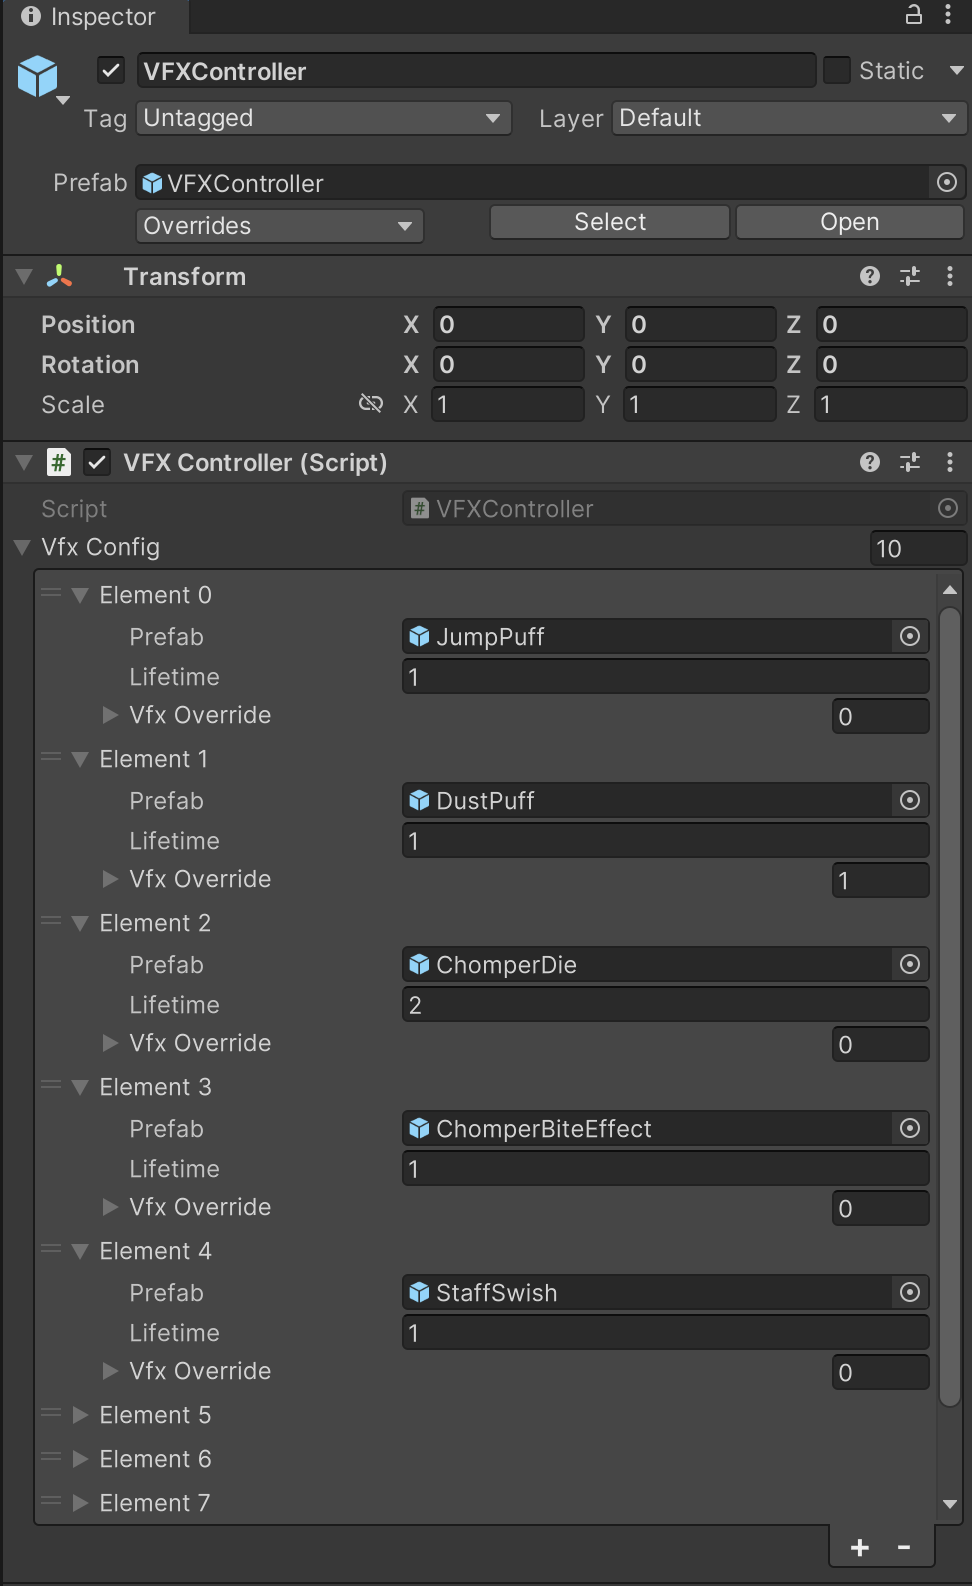This screenshot has height=1586, width=972.
Task: Select the Inspector tab
Action: click(x=89, y=17)
